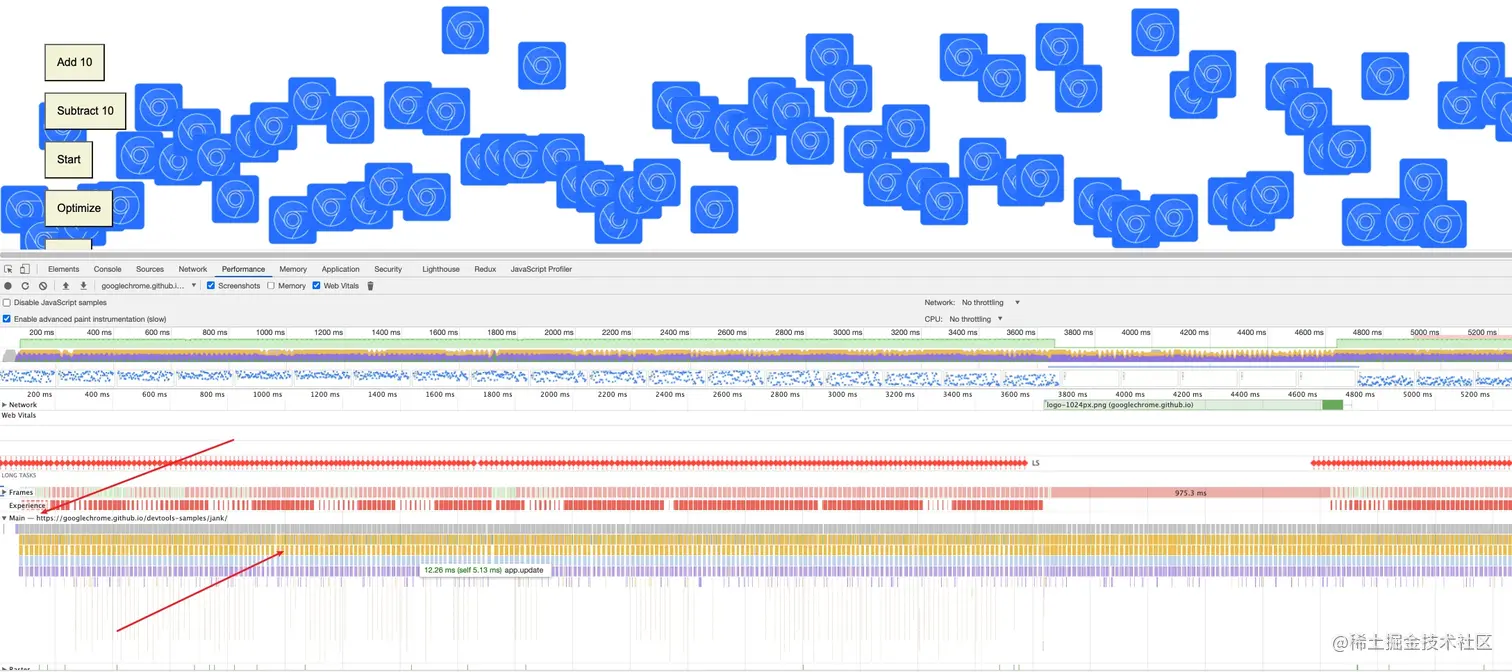
Task: Toggle the device toolbar icon
Action: pos(25,269)
